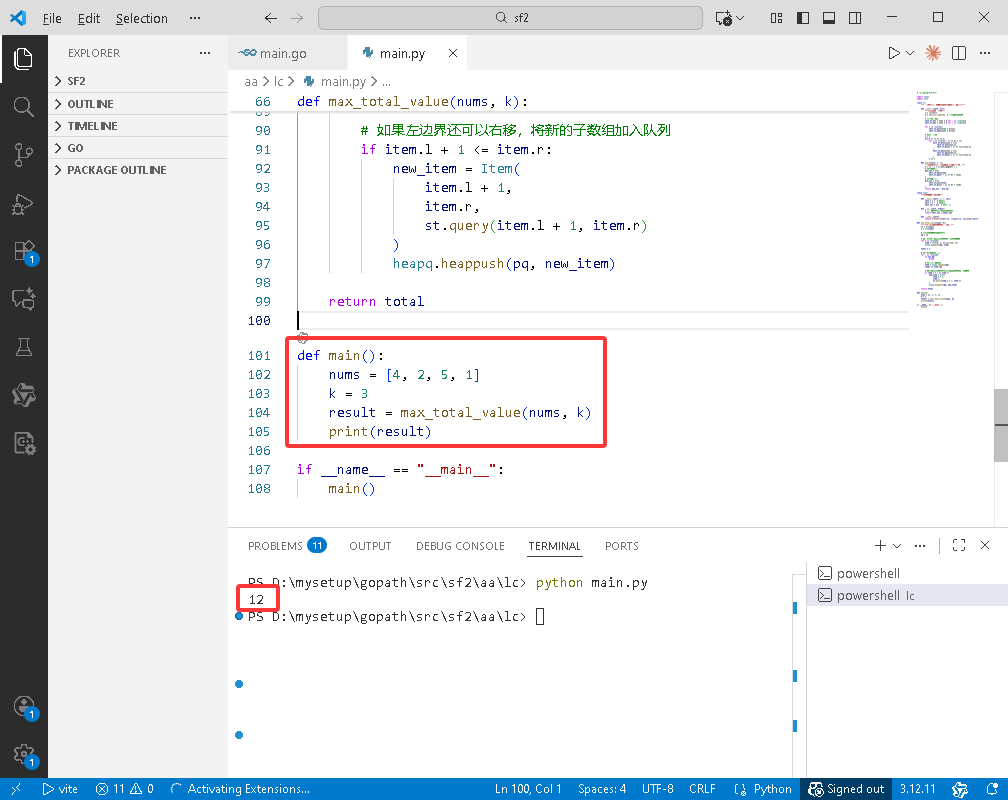Open the launch profile dropdown arrow
1008x800 pixels.
897,545
